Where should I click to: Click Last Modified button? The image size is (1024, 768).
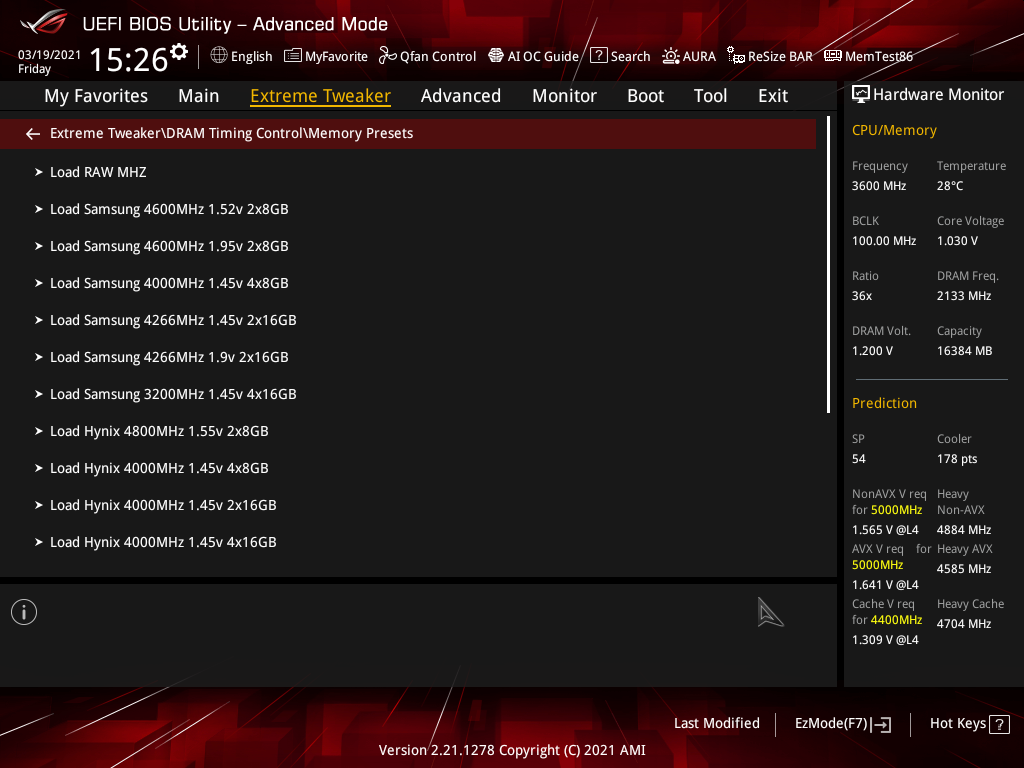tap(716, 723)
